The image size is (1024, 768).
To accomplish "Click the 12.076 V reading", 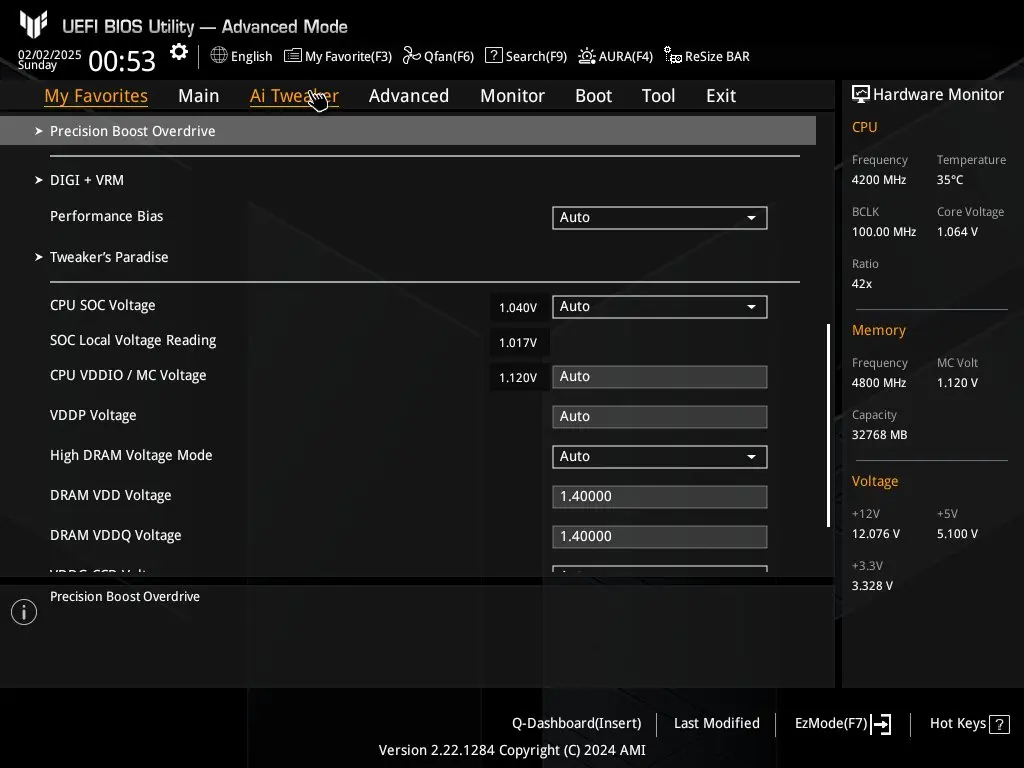I will (876, 534).
